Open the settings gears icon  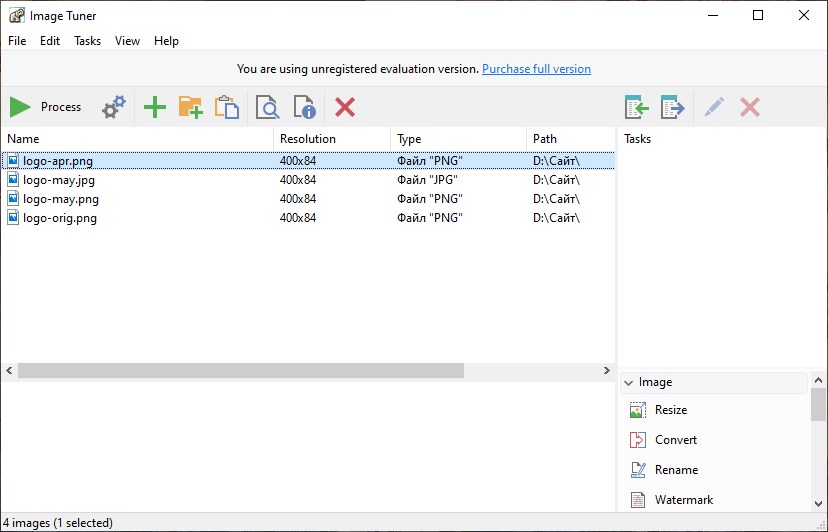[x=114, y=107]
